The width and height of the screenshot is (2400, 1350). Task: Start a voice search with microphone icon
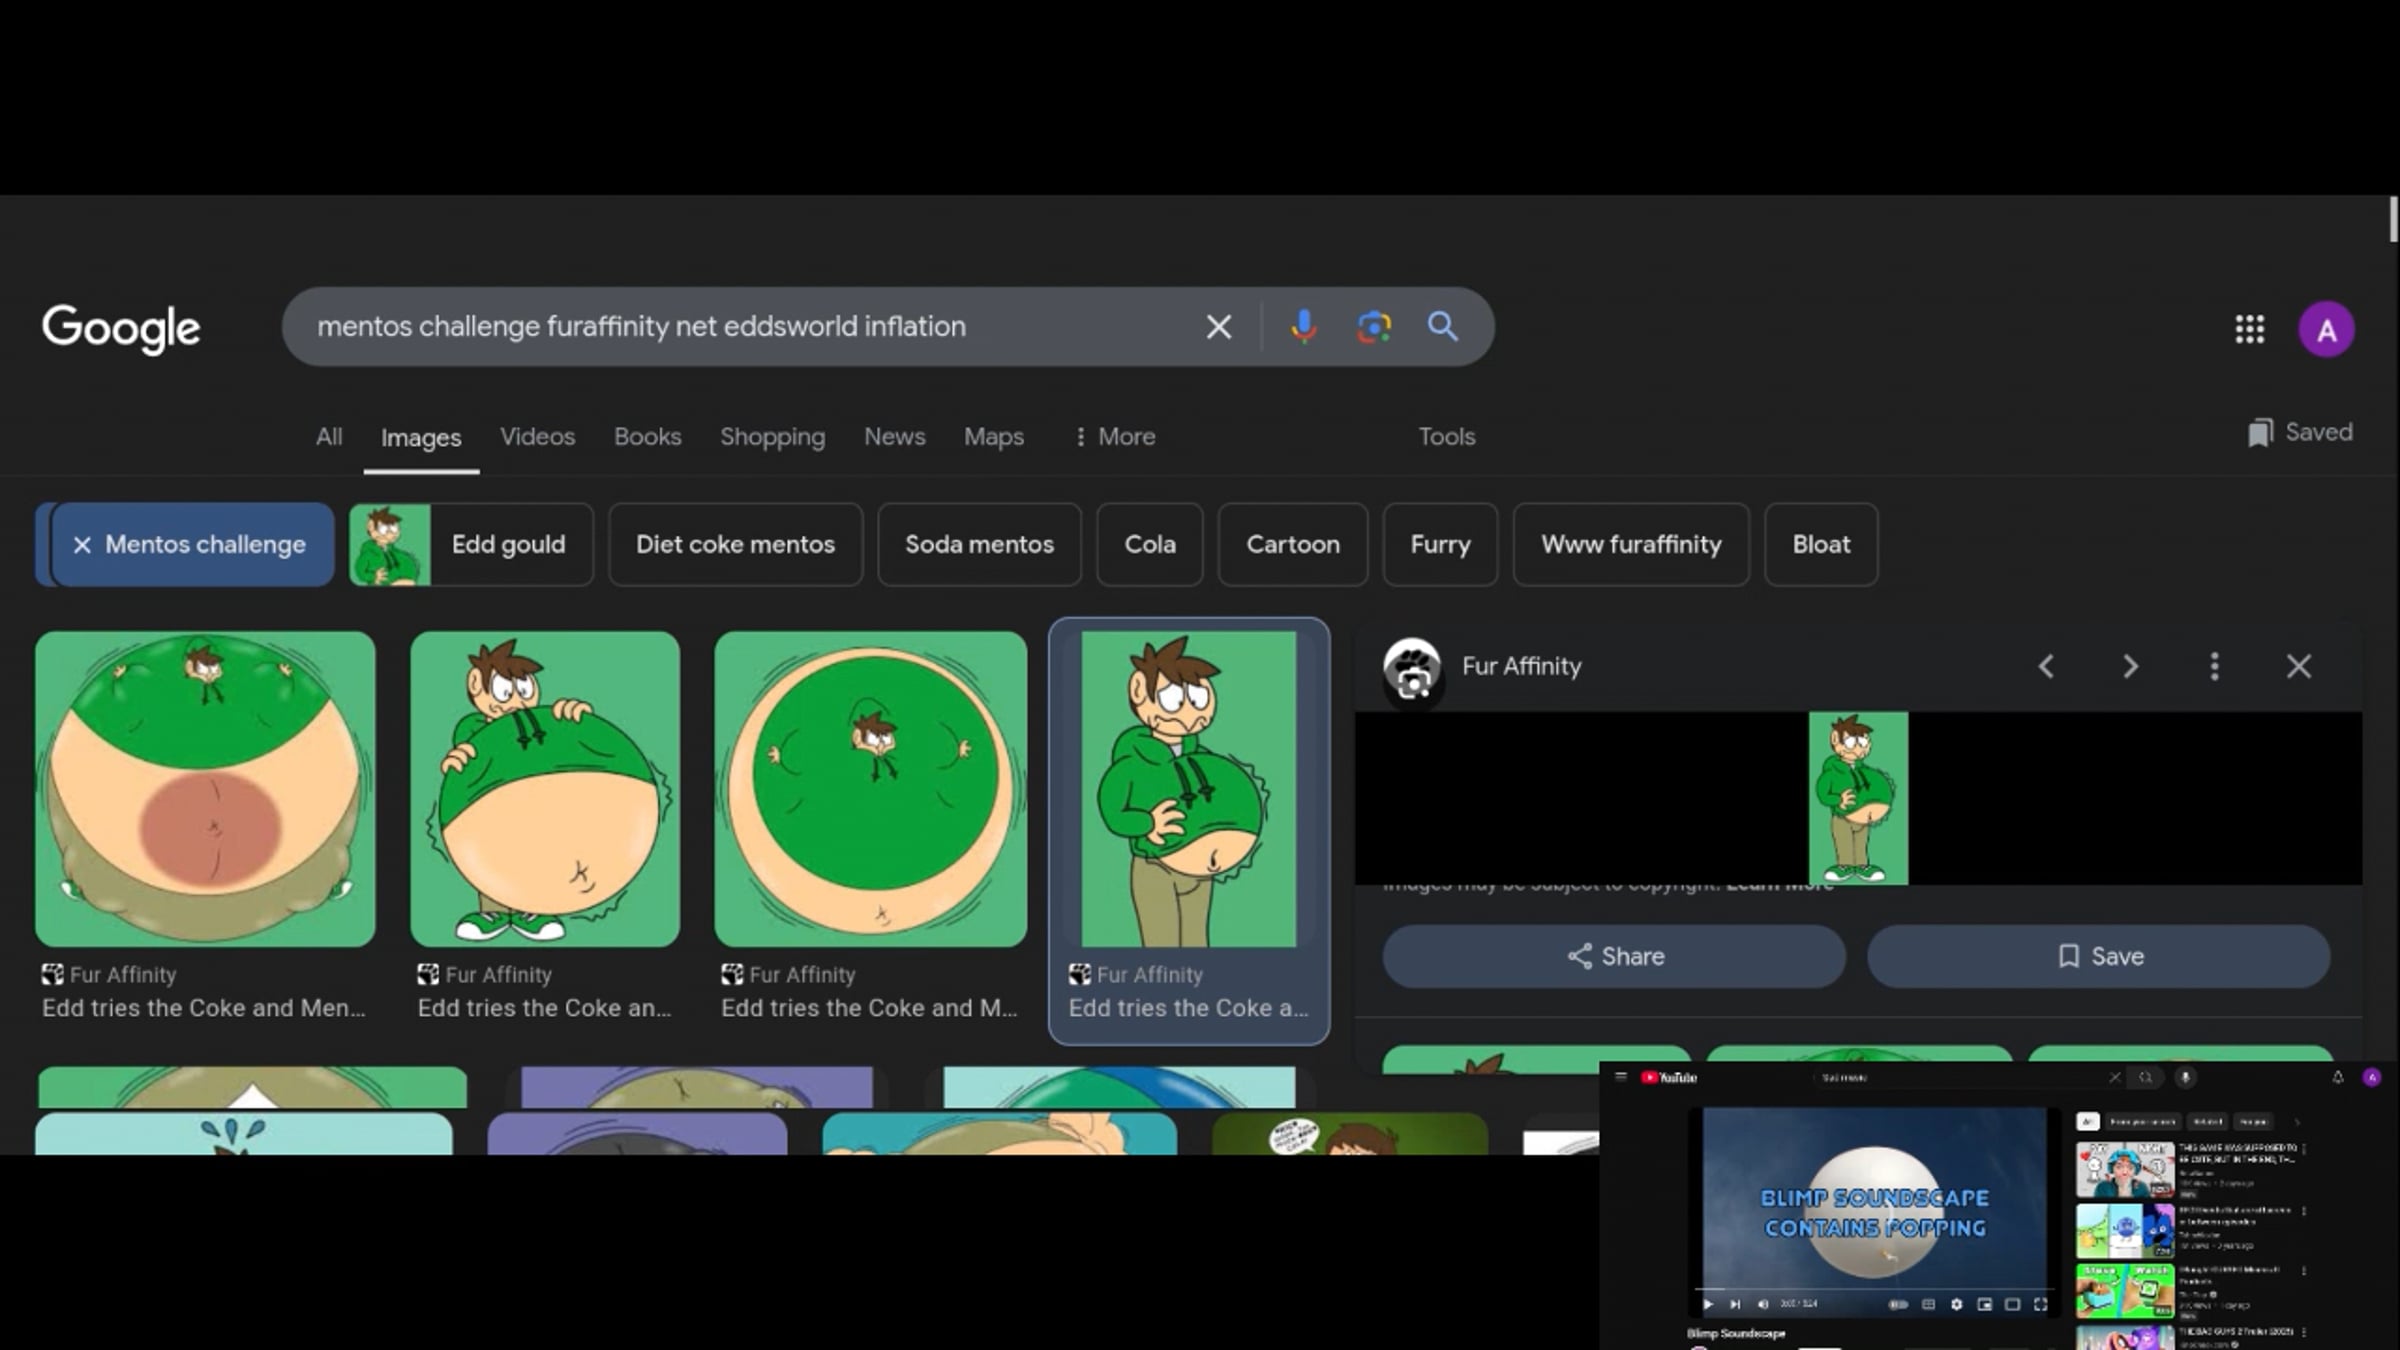[x=1303, y=326]
